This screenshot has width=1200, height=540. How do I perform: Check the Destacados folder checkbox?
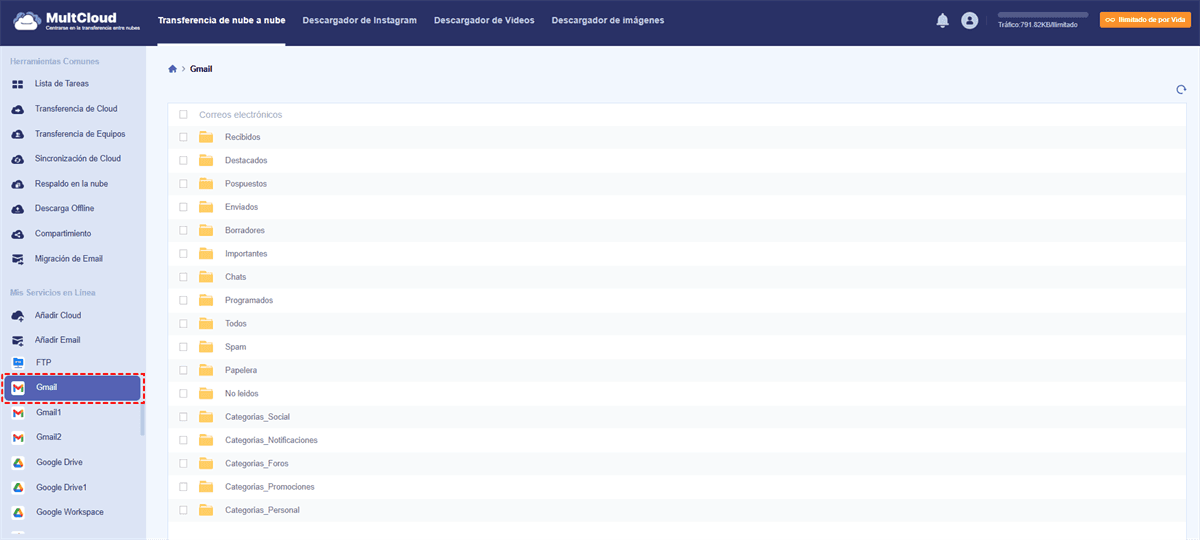[x=183, y=160]
